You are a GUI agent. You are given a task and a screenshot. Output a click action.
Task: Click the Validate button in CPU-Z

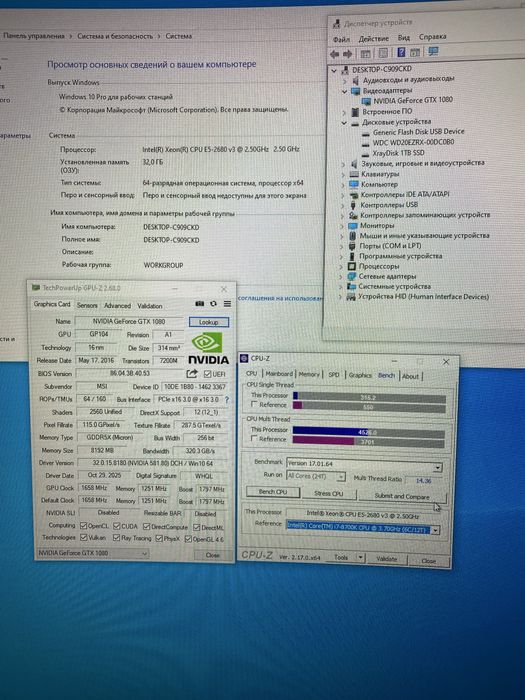tap(387, 558)
